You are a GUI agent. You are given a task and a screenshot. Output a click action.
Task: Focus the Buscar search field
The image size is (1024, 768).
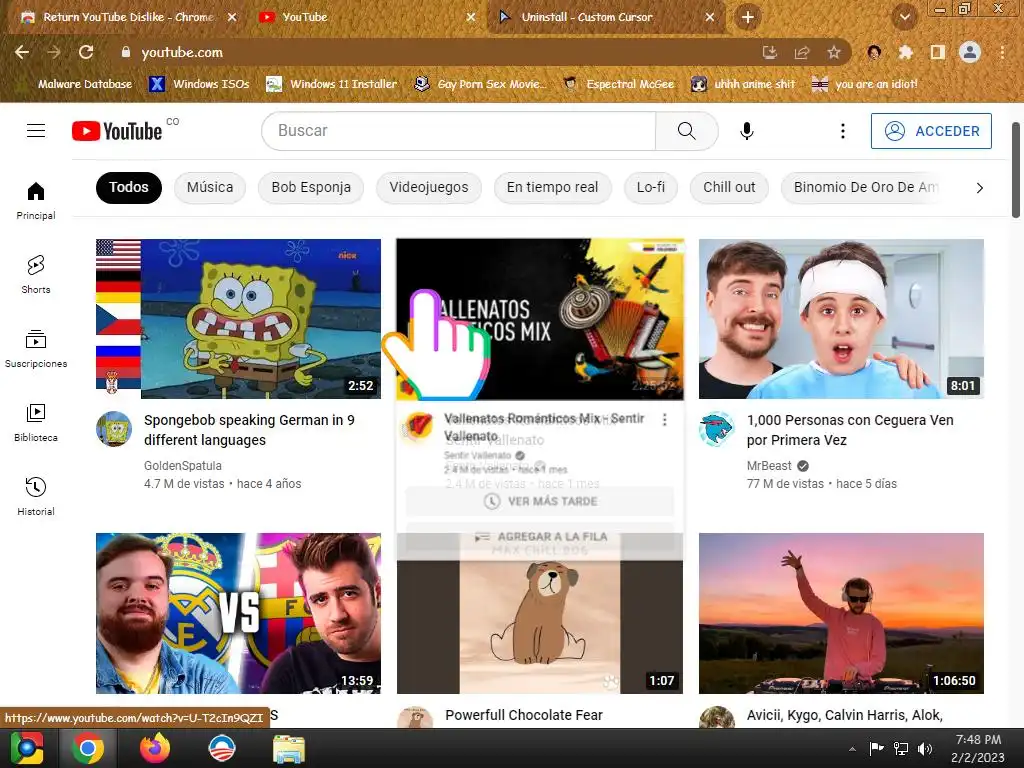pyautogui.click(x=458, y=131)
